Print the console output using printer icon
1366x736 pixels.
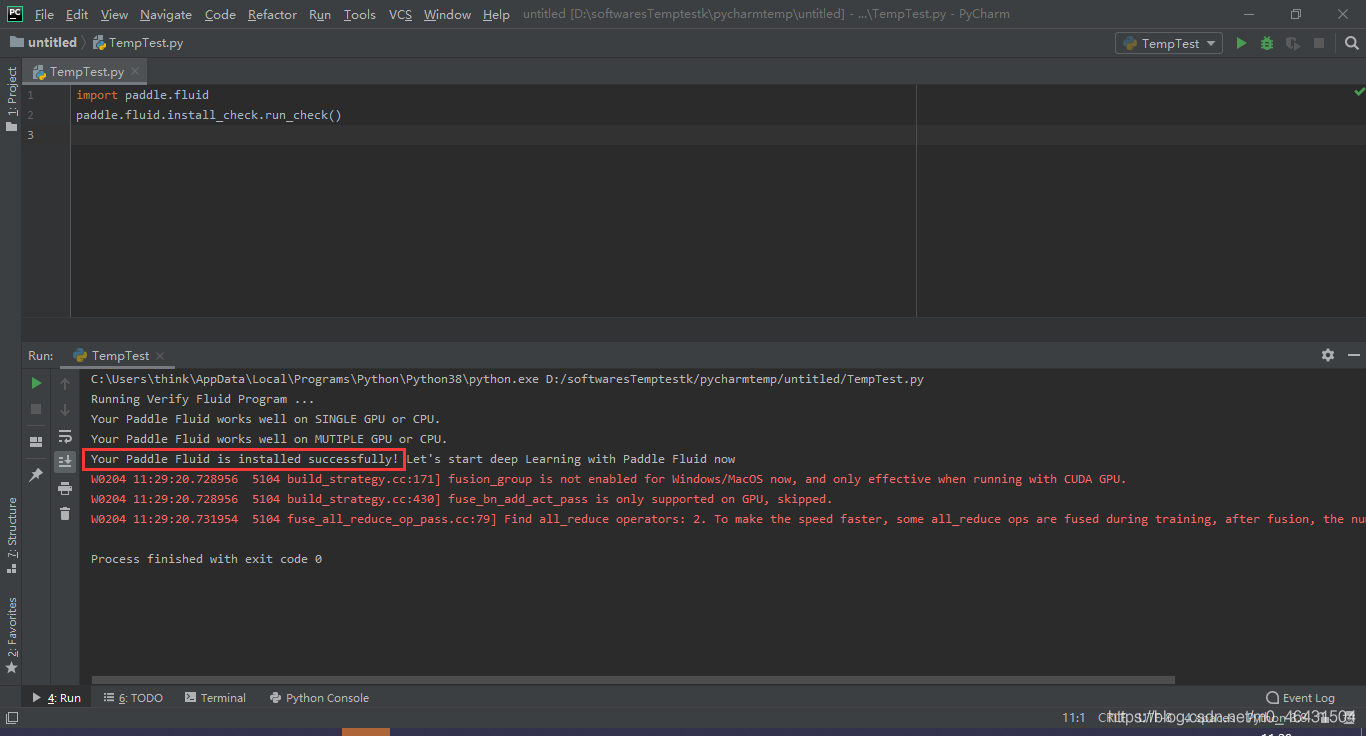(65, 488)
